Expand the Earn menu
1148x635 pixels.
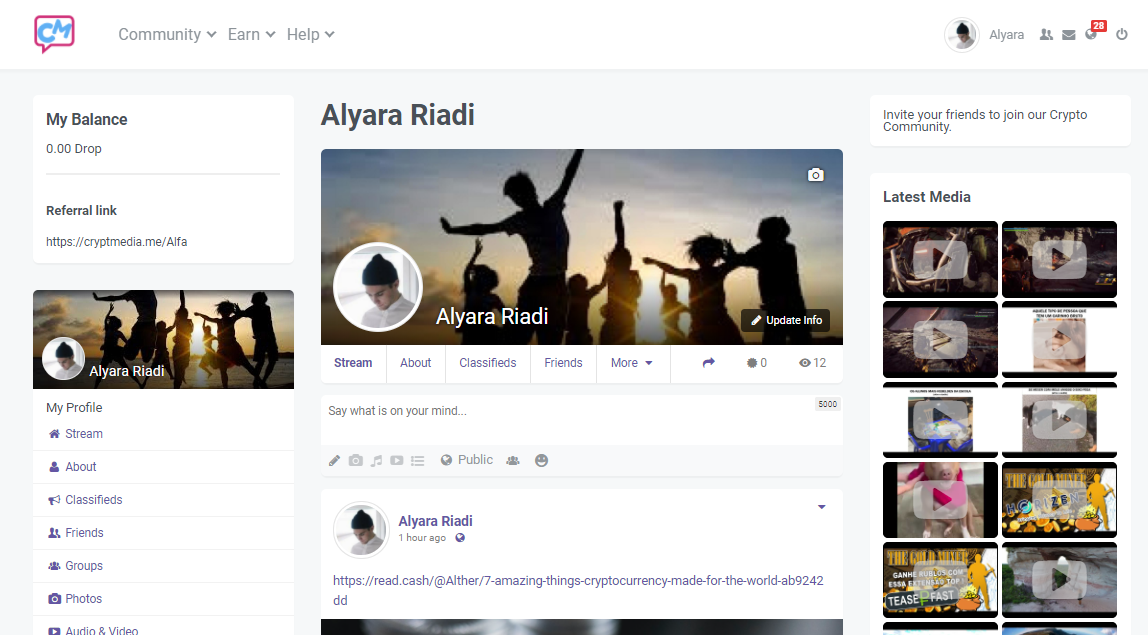click(x=251, y=34)
